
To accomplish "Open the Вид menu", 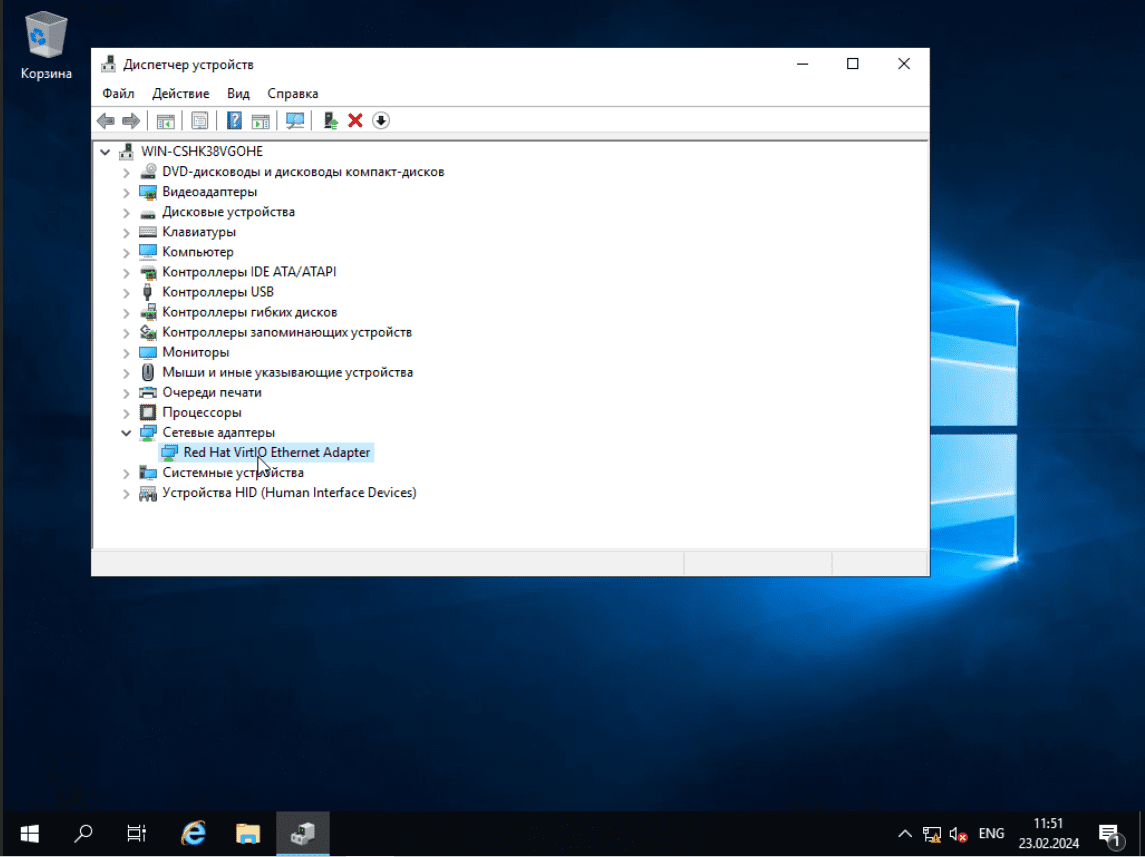I will click(x=238, y=93).
